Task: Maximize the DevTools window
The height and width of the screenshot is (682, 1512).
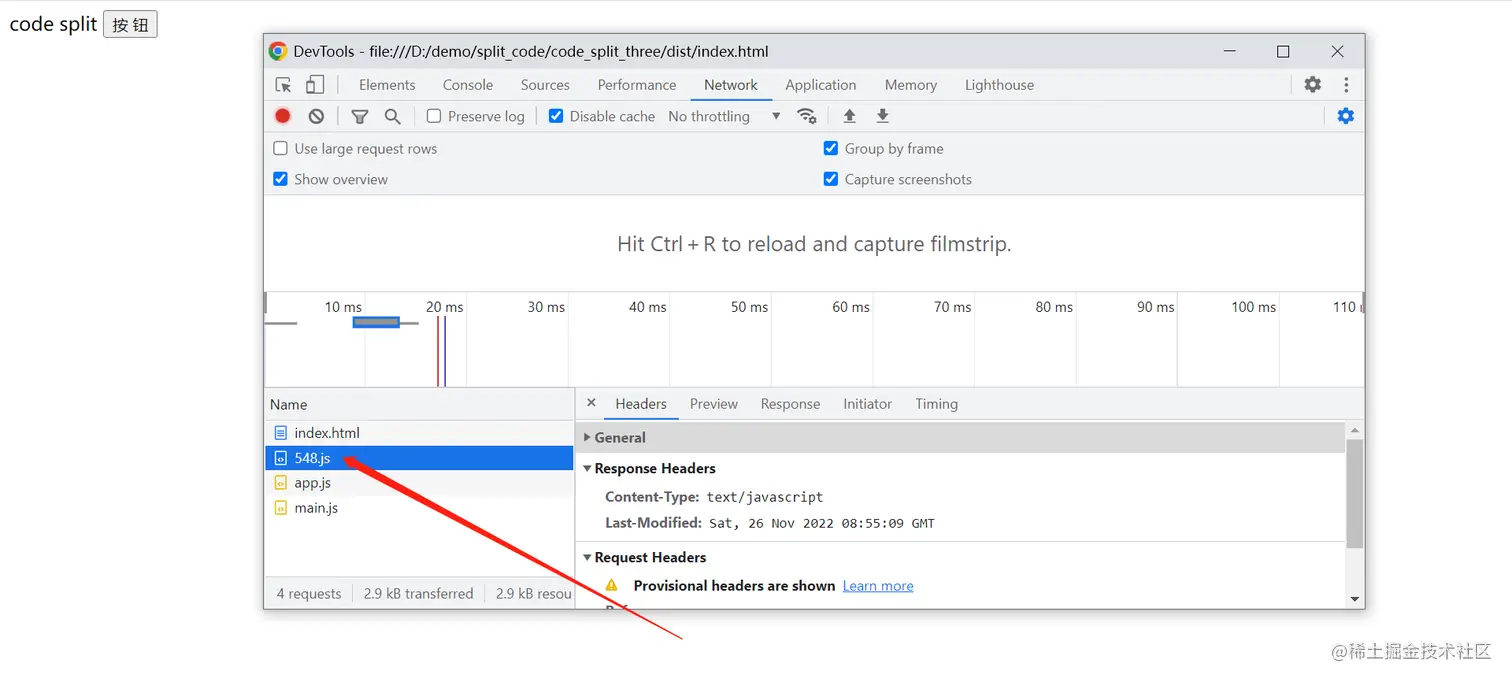Action: click(x=1283, y=51)
